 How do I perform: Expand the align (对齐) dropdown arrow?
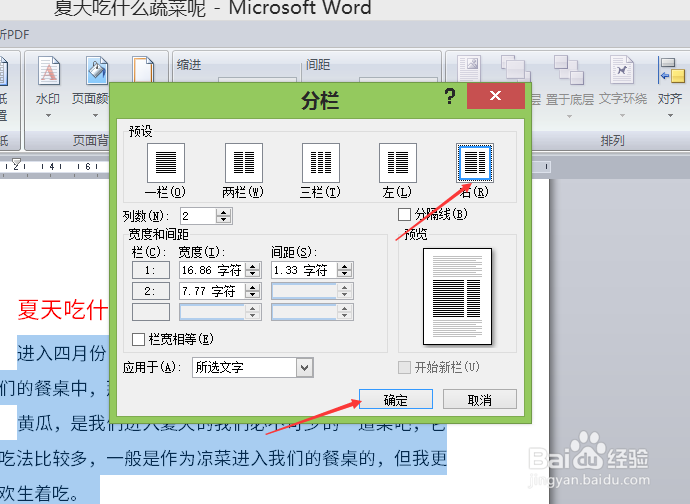click(x=670, y=116)
